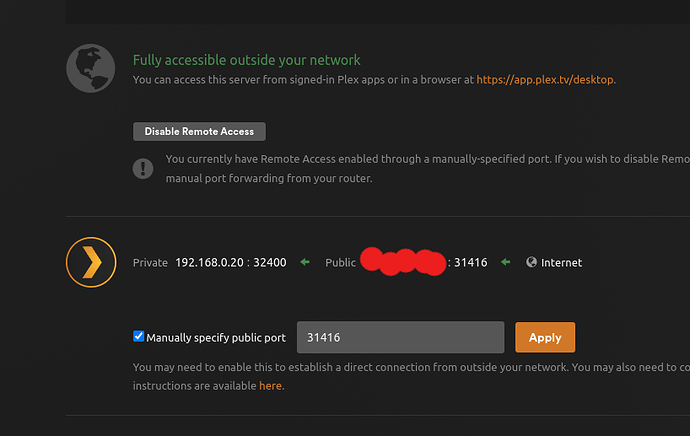Open the app.plex.tv/desktop link
The height and width of the screenshot is (436, 690).
click(x=545, y=80)
